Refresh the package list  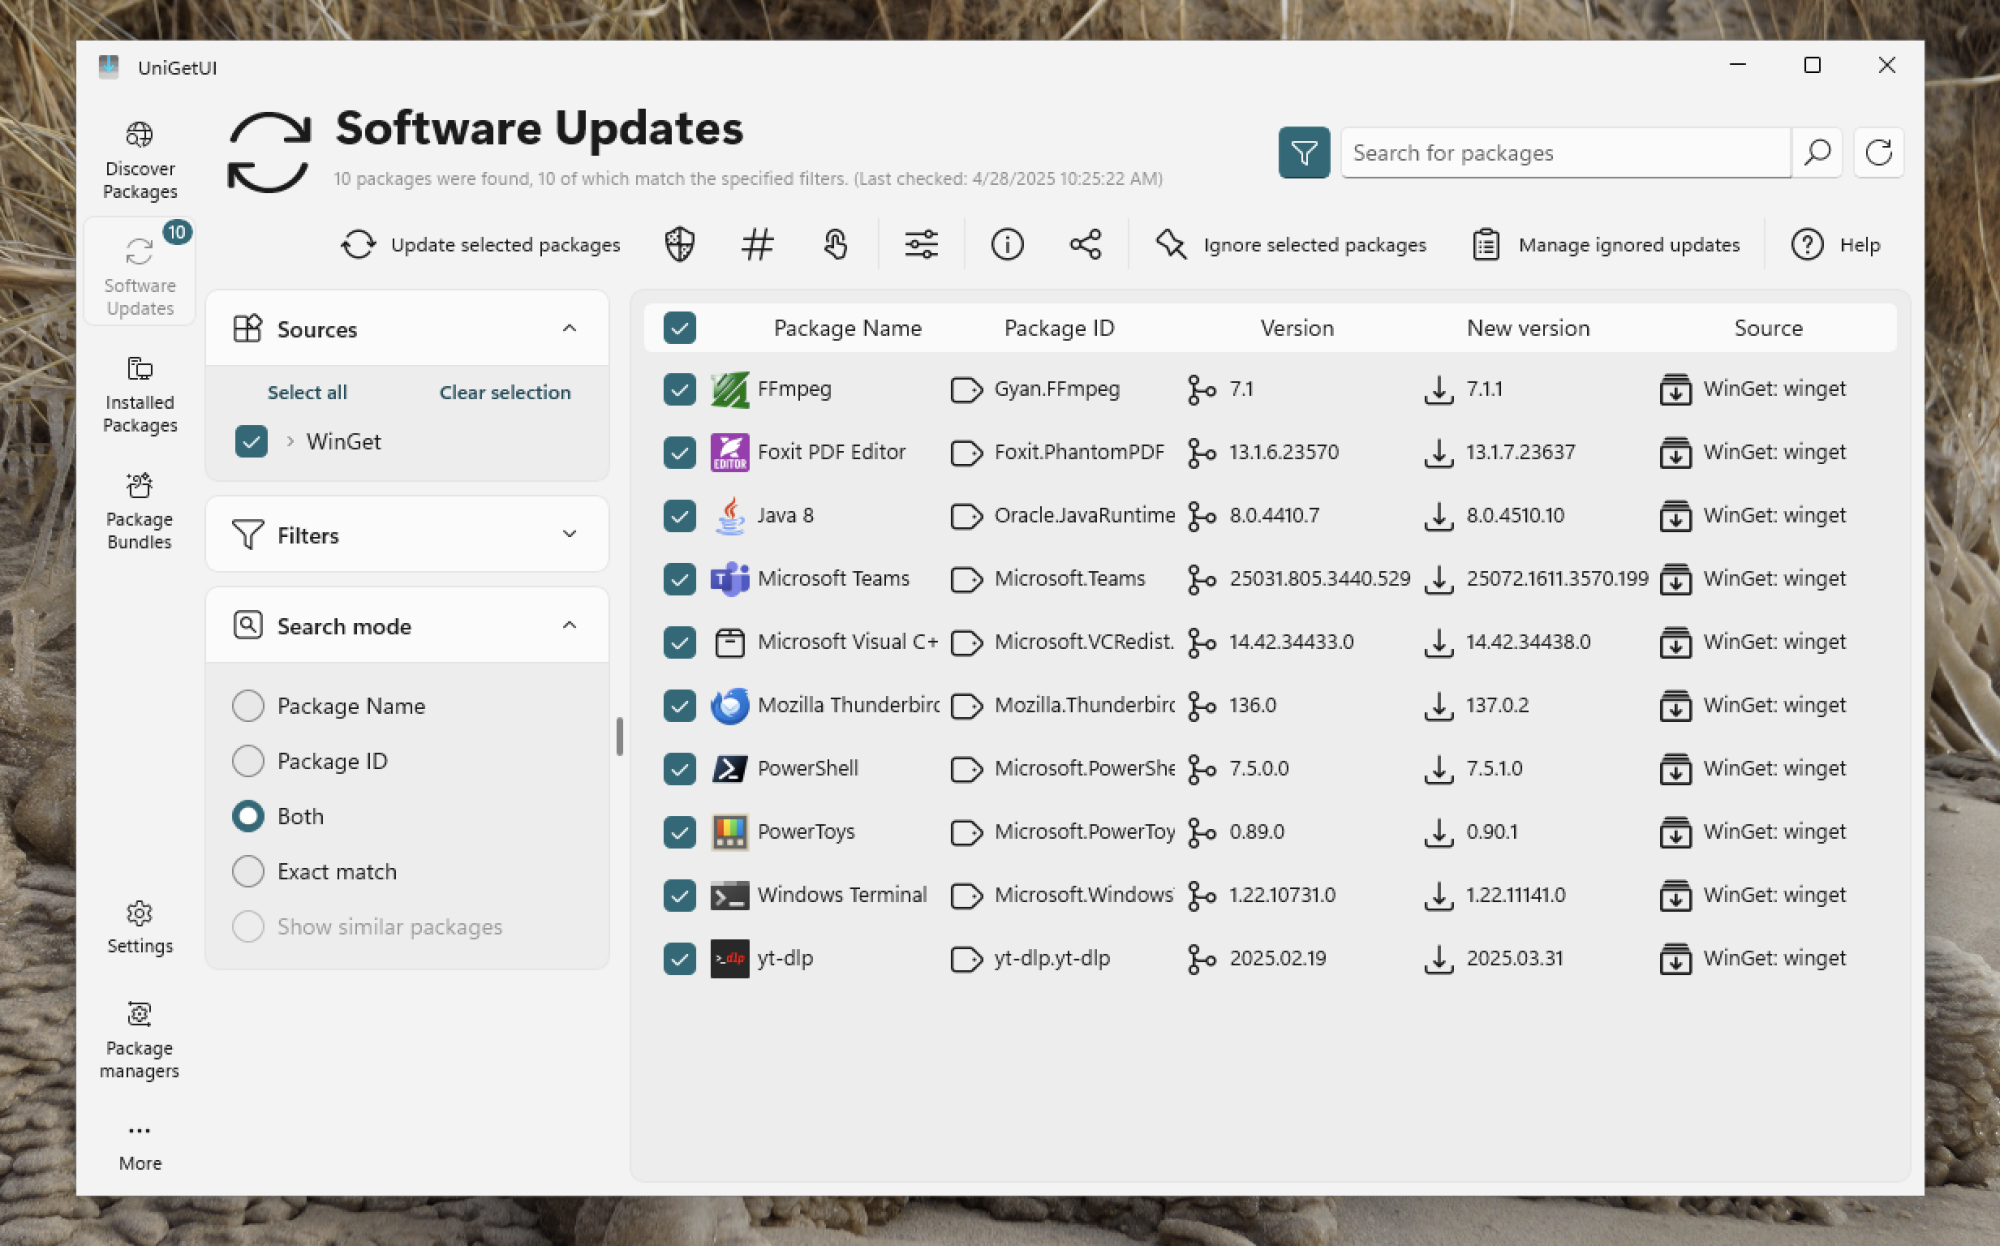point(1878,152)
